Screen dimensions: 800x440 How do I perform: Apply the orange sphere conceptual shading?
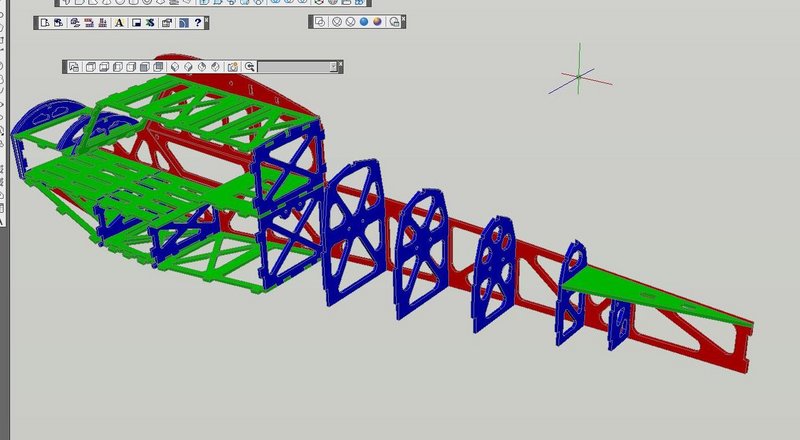click(378, 22)
